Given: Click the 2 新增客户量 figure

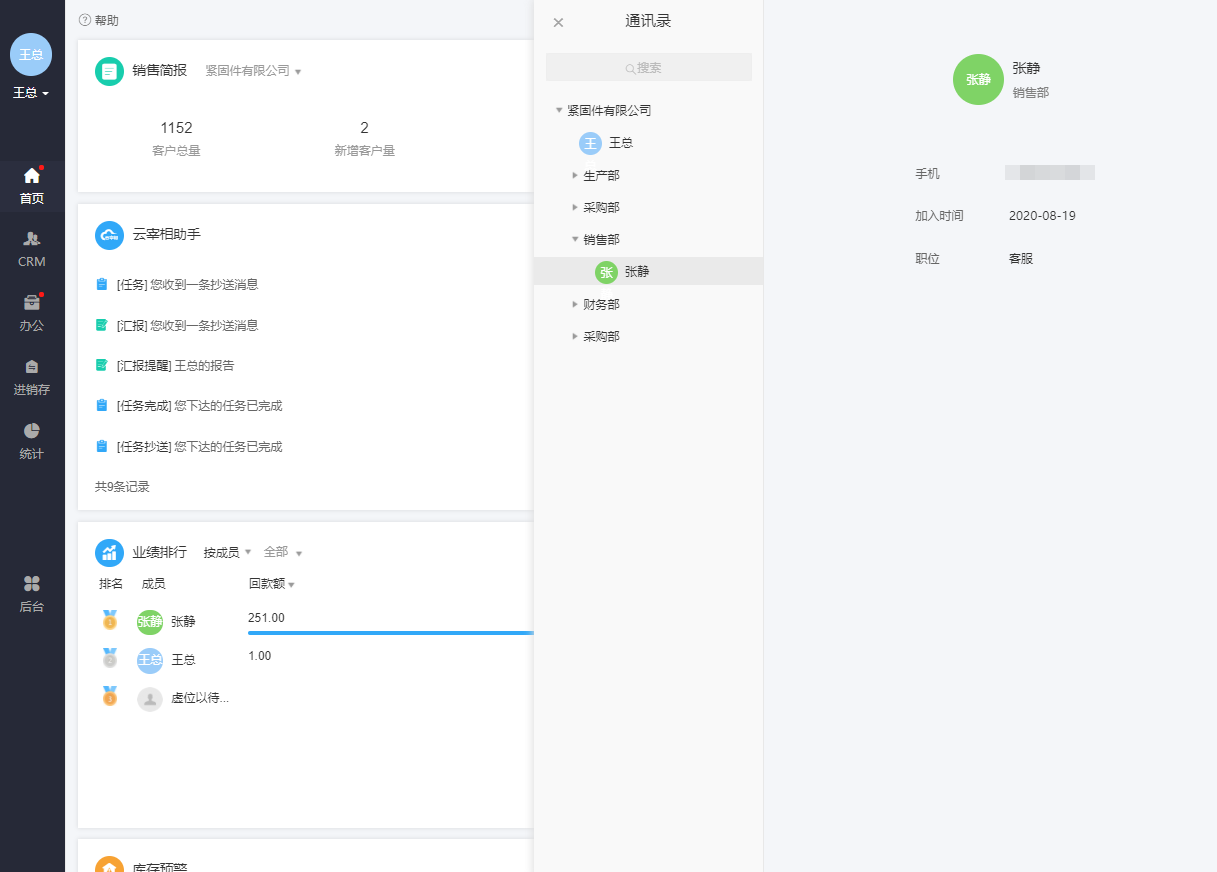Looking at the screenshot, I should point(364,128).
